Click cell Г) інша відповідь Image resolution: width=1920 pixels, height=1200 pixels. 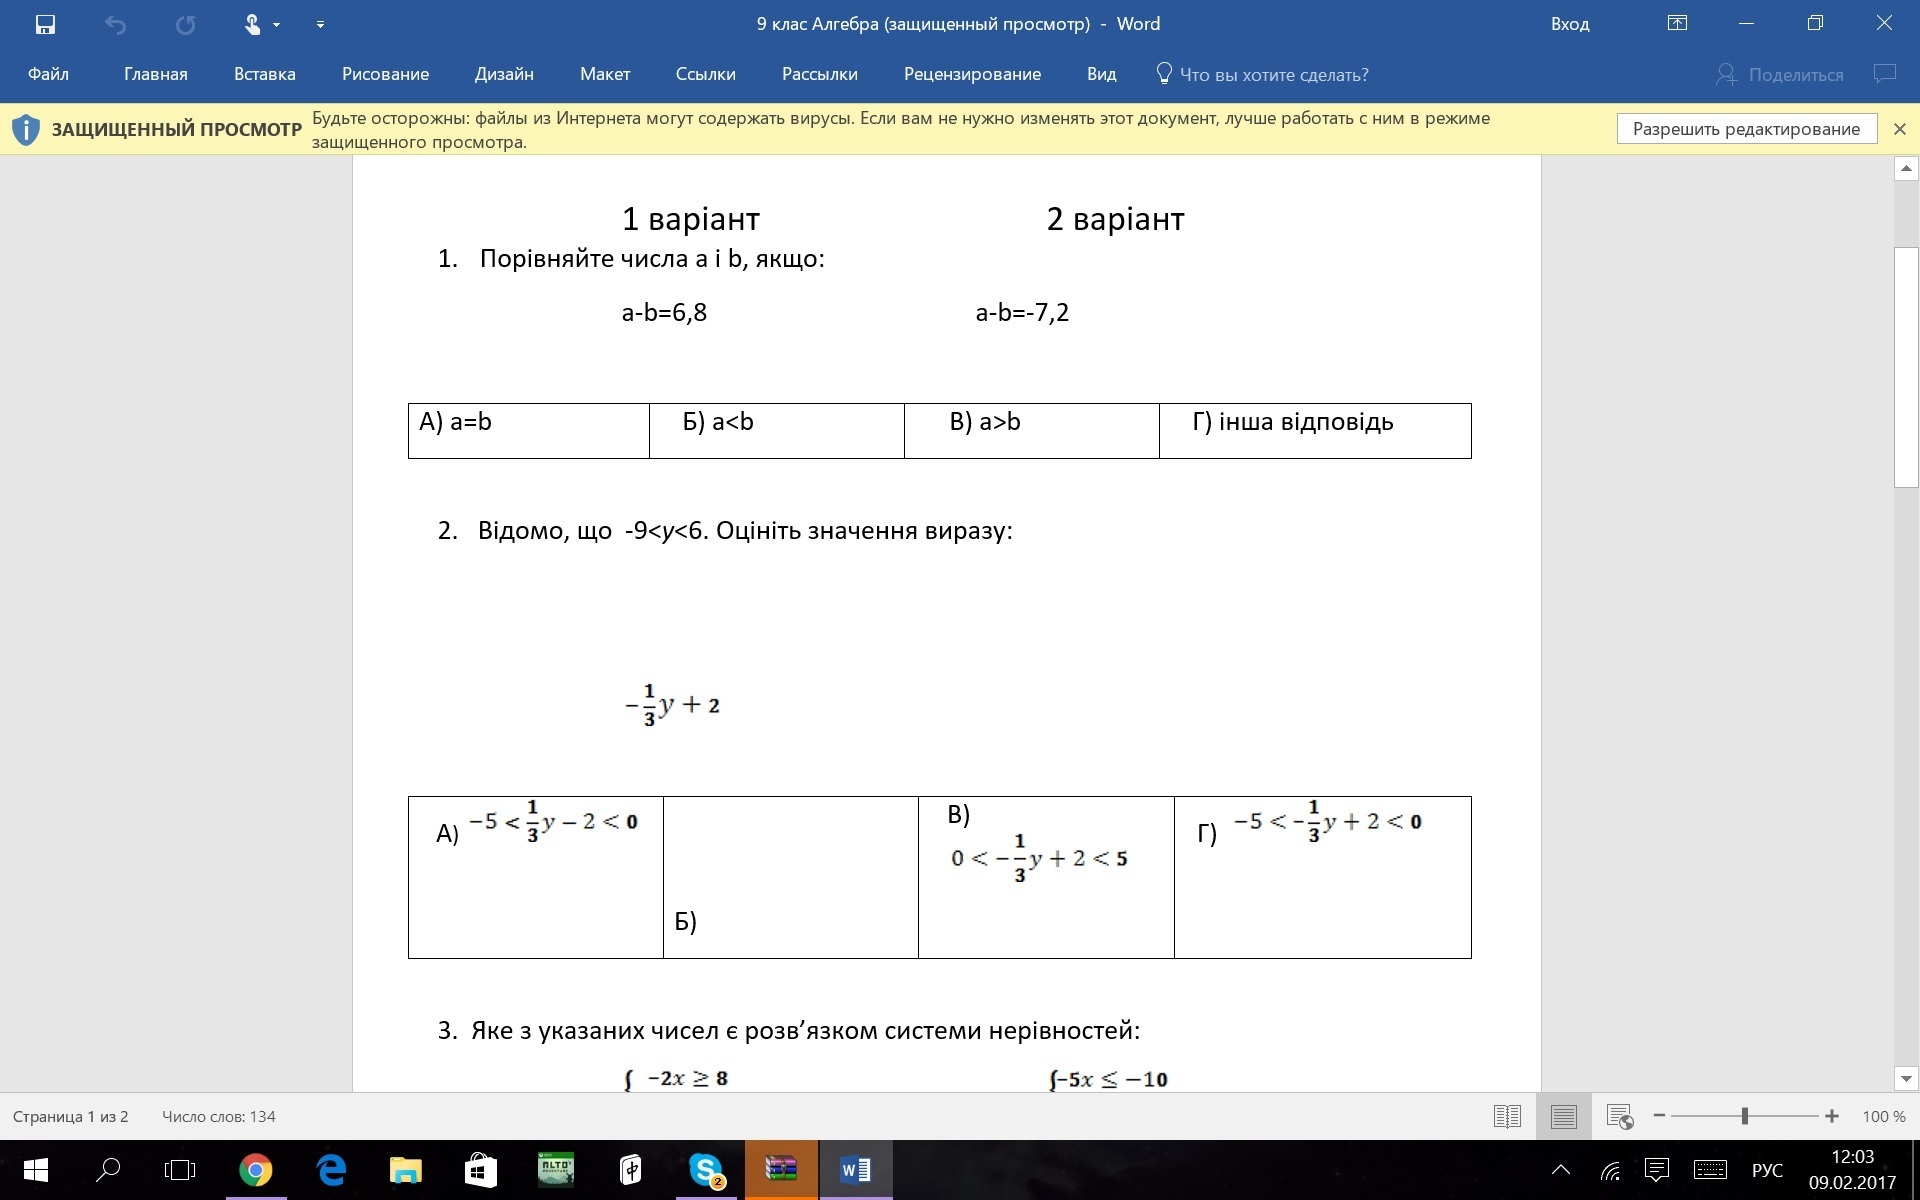[x=1315, y=431]
